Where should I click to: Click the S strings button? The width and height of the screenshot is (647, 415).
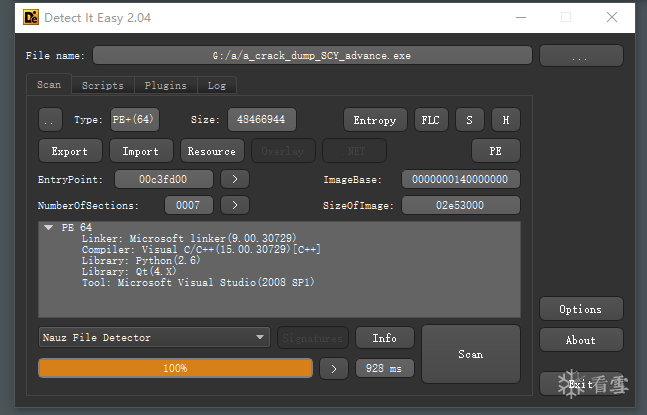click(x=470, y=120)
